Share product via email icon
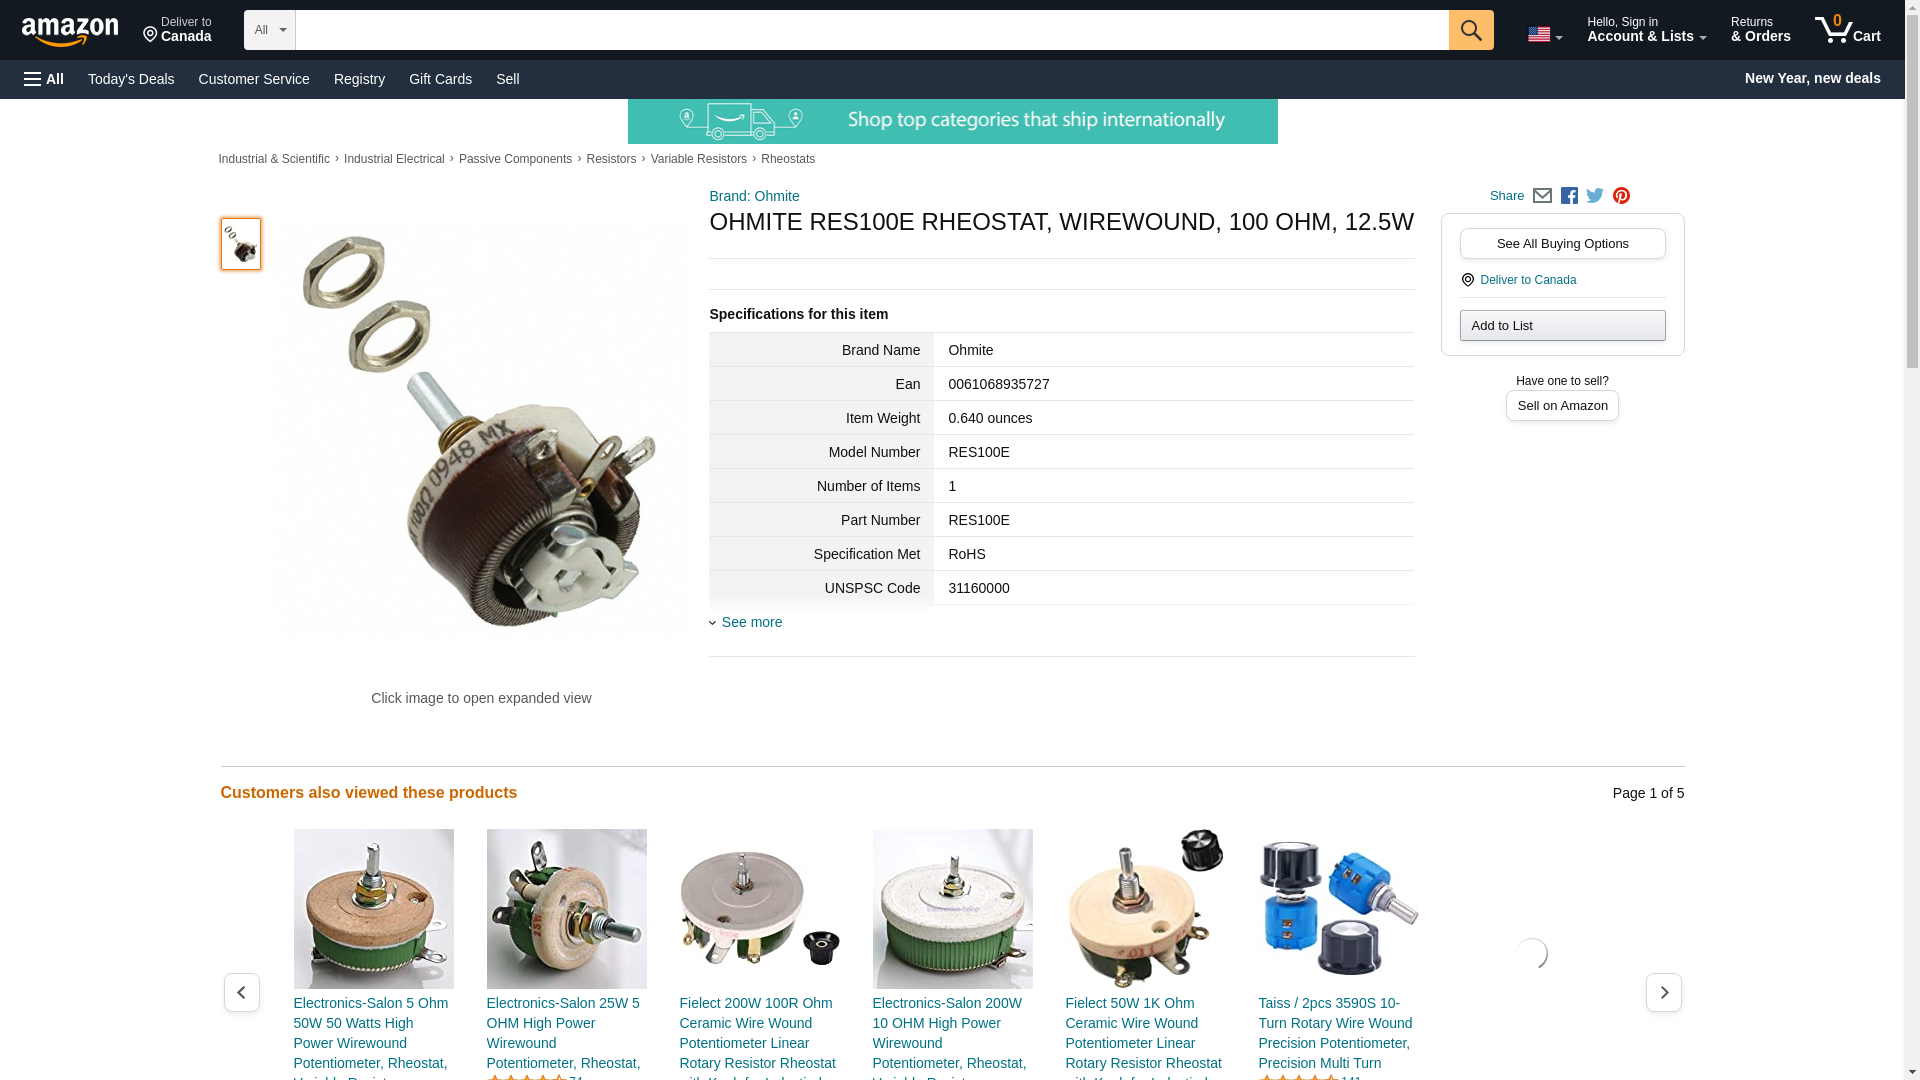 [1542, 196]
